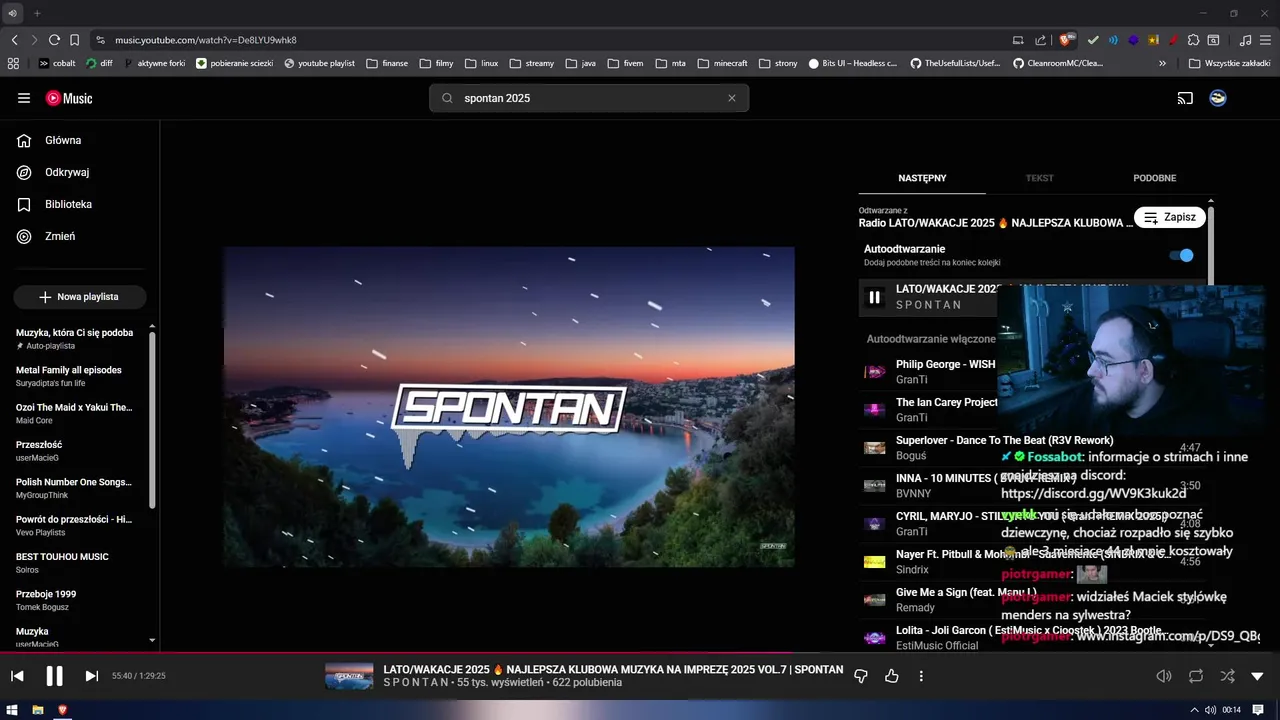Open the YouTube Music hamburger menu
The width and height of the screenshot is (1280, 720).
24,98
